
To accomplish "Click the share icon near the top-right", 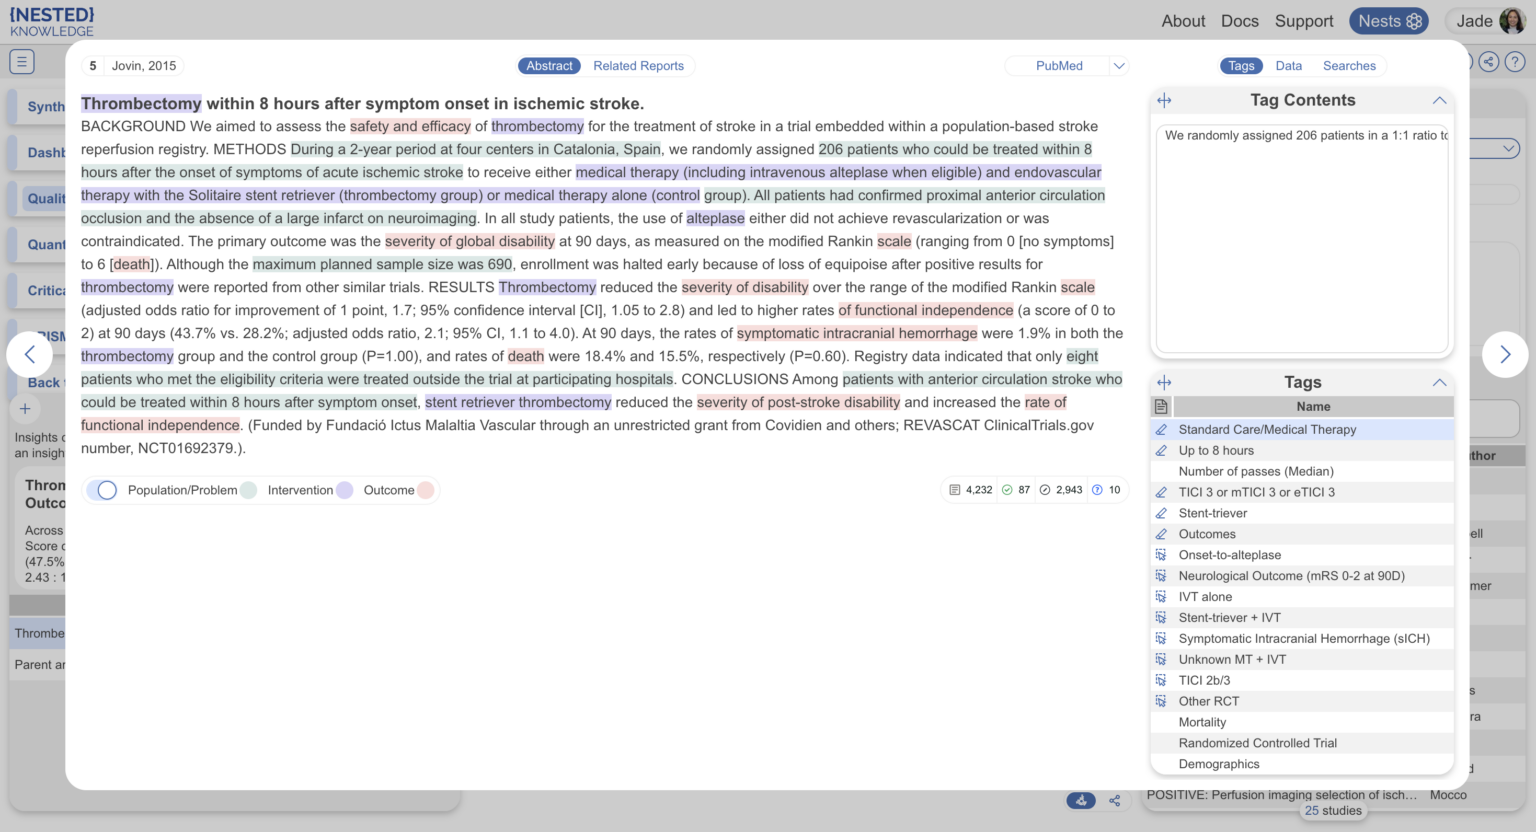I will click(x=1488, y=61).
